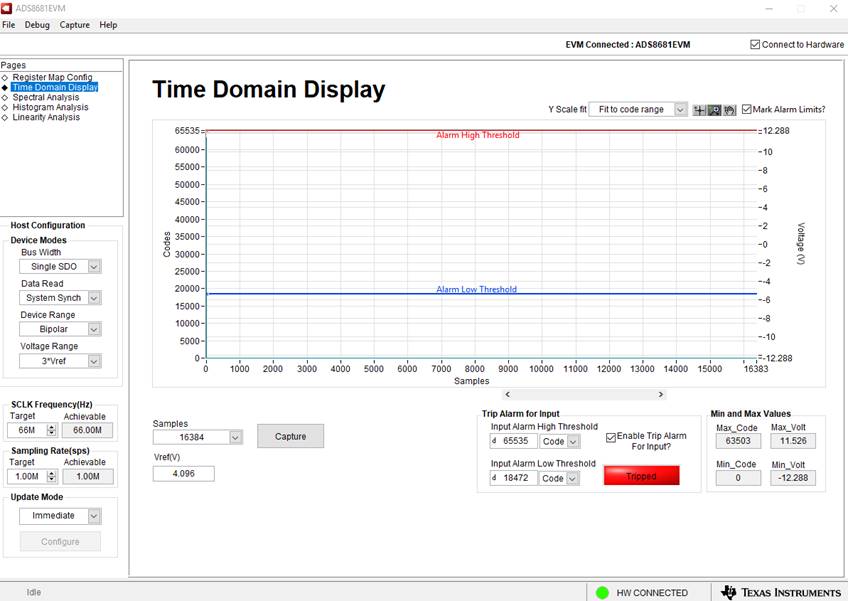Select the cursor crosshair graph tool
This screenshot has height=601, width=848.
(x=699, y=110)
